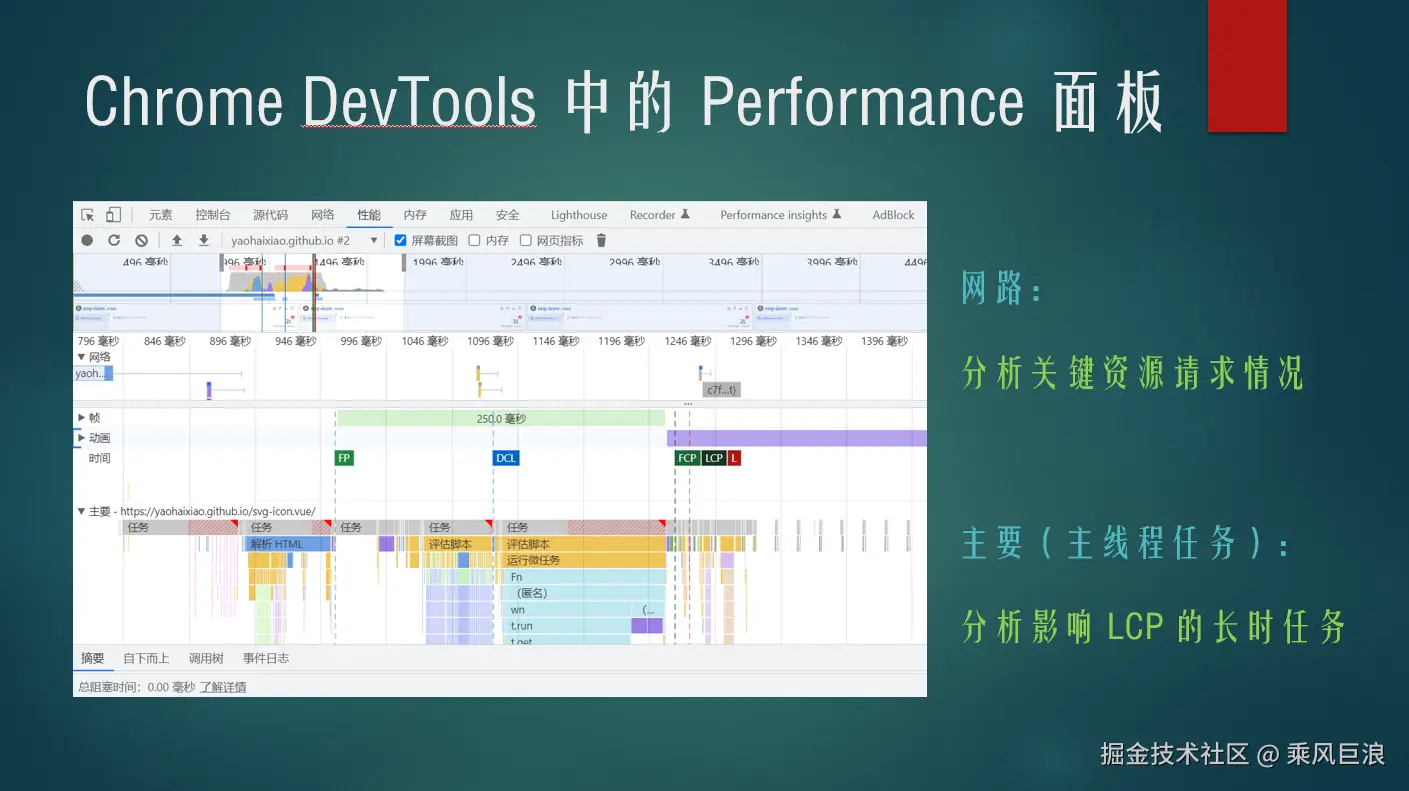Click the 分析影响 LCP 的长时任务 text
This screenshot has height=791, width=1409.
[x=1153, y=627]
